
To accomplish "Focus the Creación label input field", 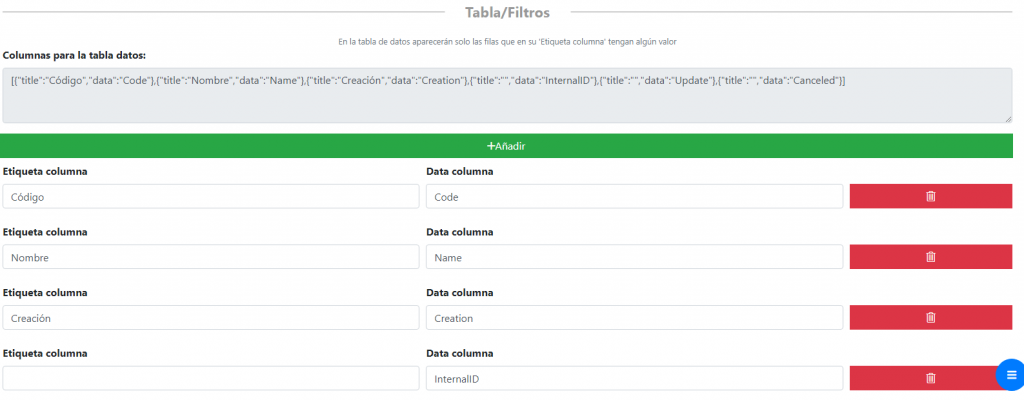I will click(211, 318).
